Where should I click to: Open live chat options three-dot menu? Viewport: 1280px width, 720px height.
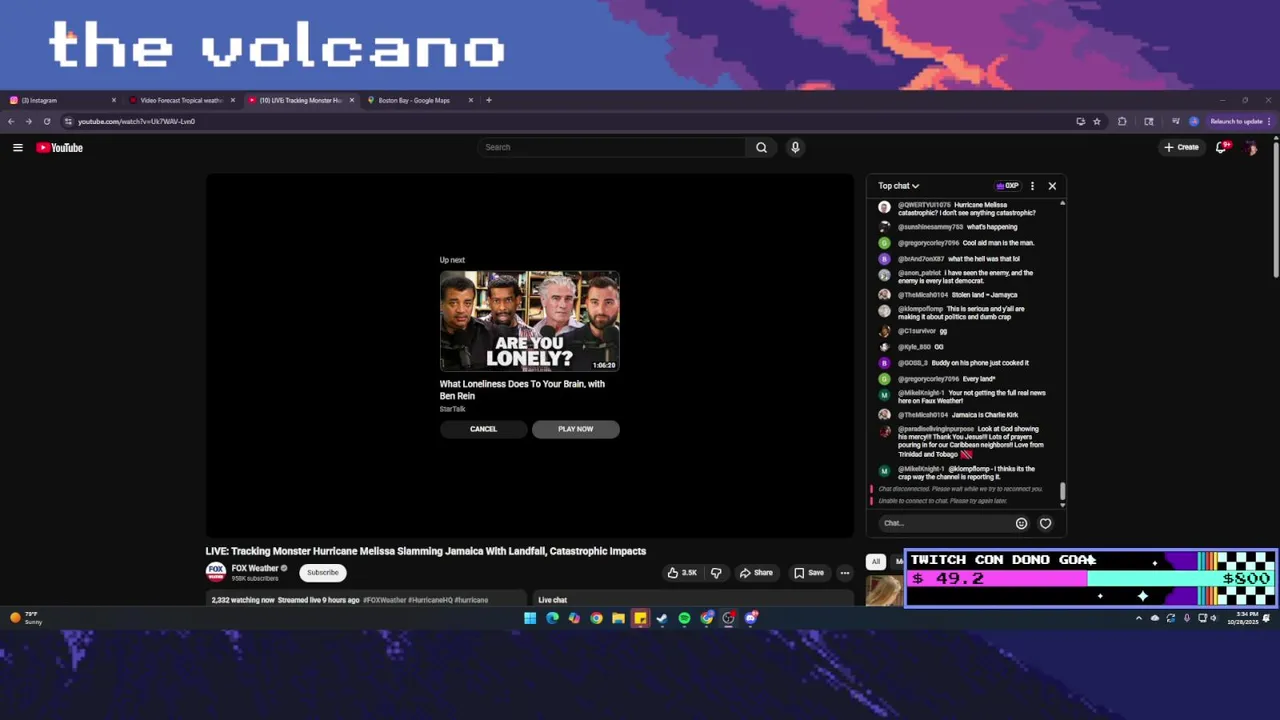pyautogui.click(x=1032, y=186)
